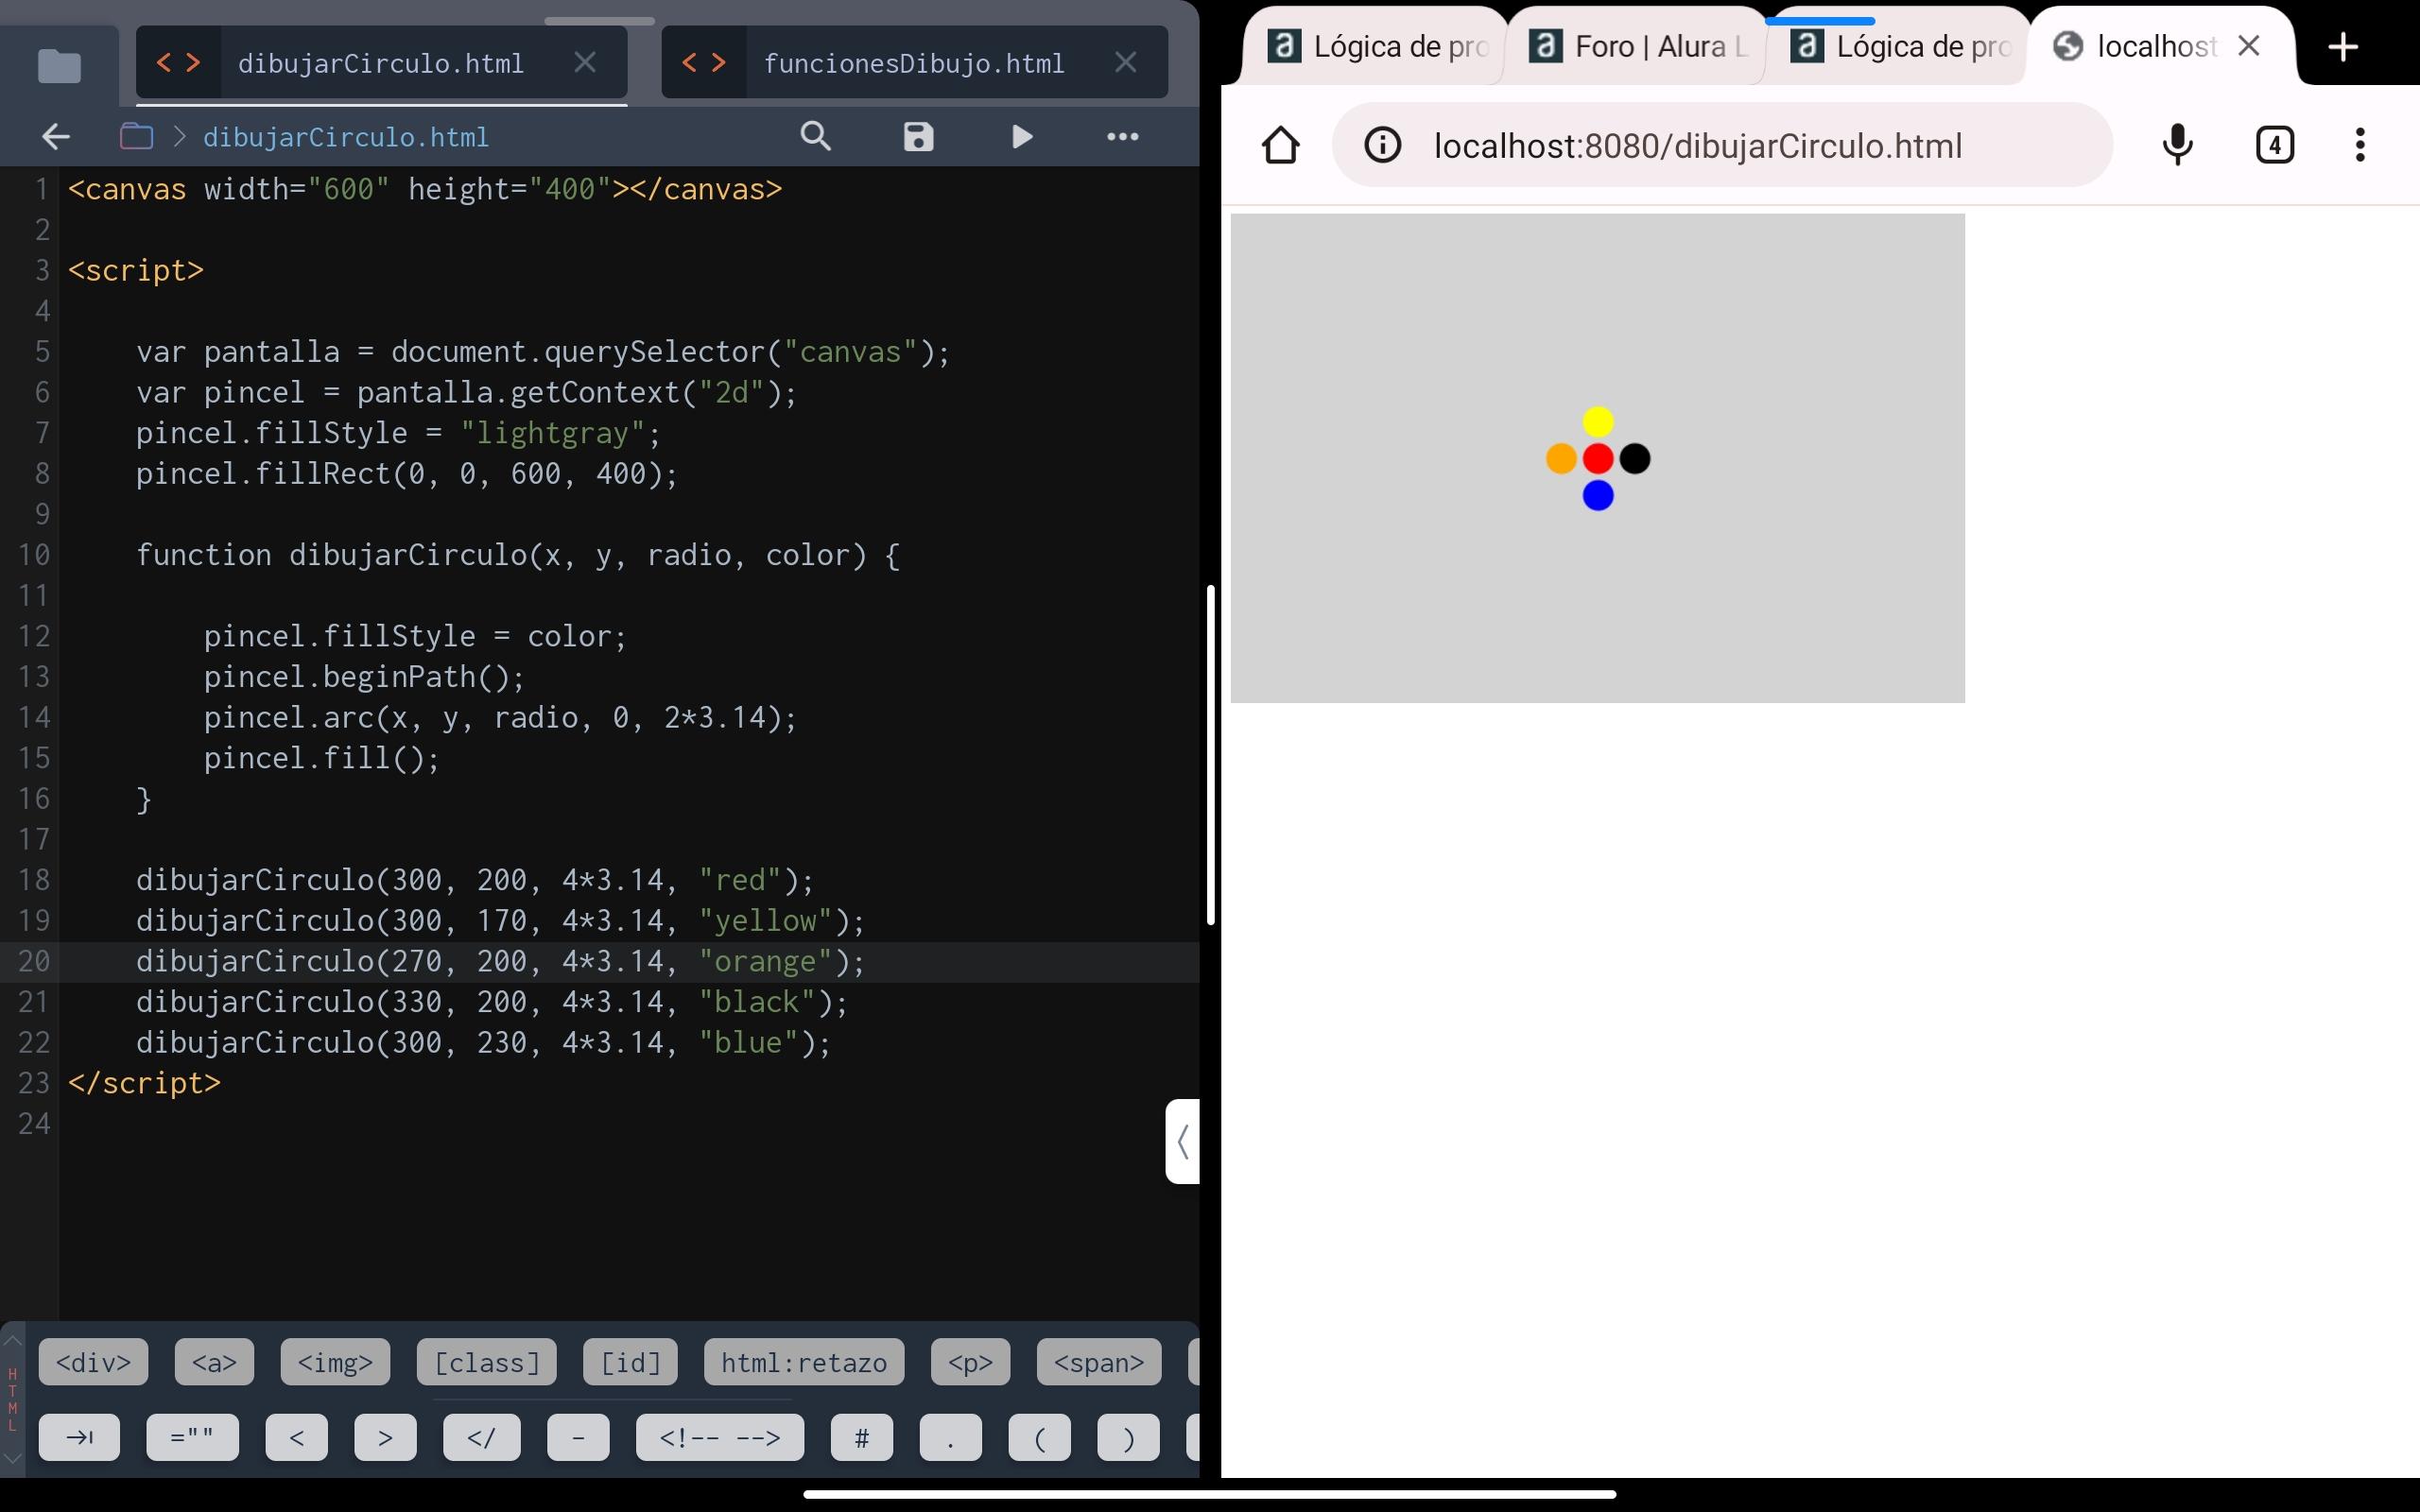This screenshot has height=1512, width=2420.
Task: Click the blue circle on the canvas
Action: coord(1598,495)
